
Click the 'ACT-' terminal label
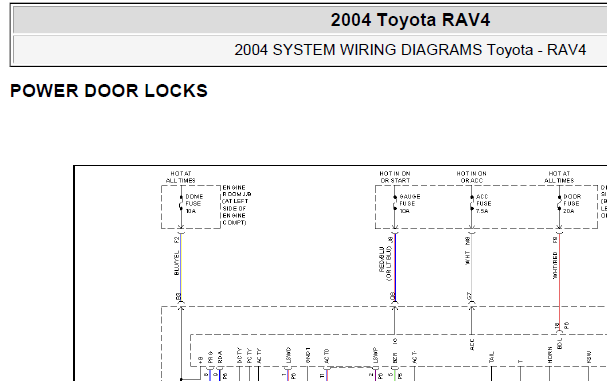coord(414,357)
